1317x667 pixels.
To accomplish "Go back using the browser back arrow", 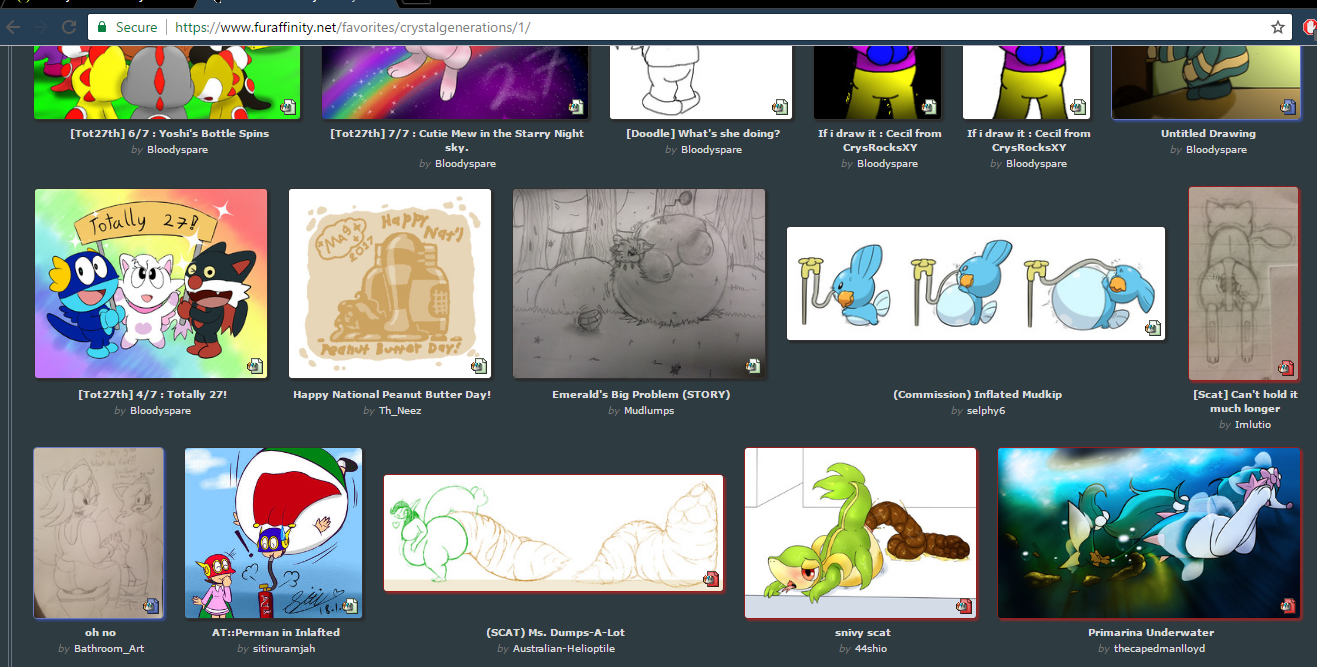I will coord(14,28).
